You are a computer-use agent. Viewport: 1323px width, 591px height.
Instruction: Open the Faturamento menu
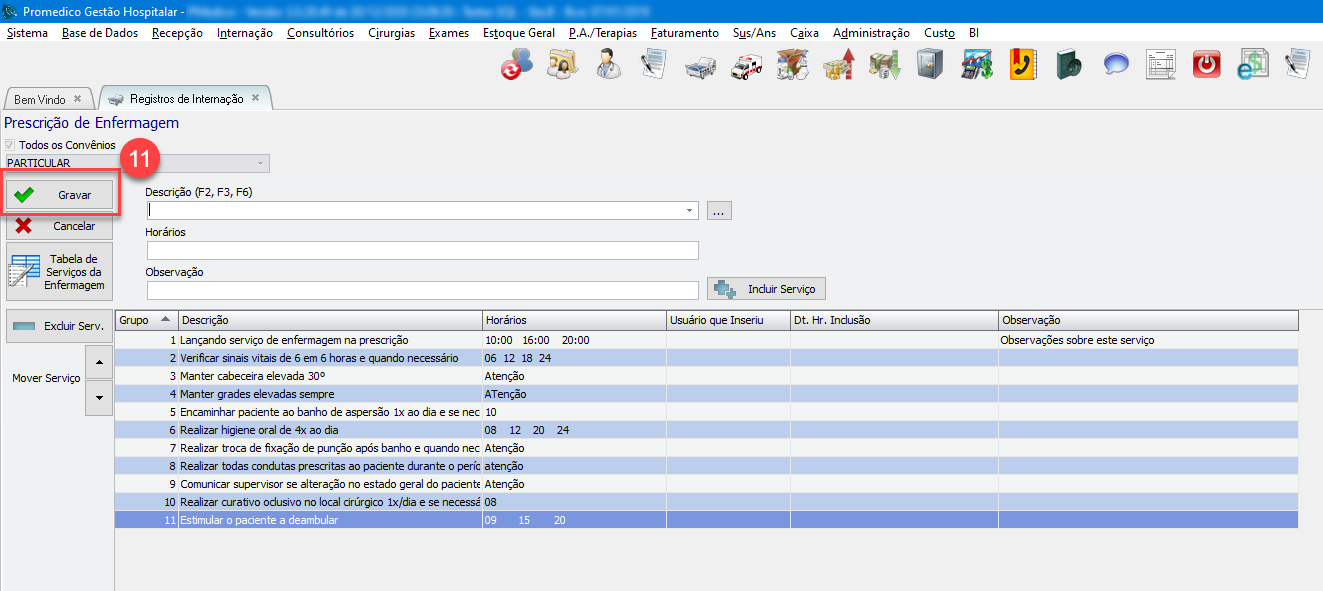(x=684, y=33)
